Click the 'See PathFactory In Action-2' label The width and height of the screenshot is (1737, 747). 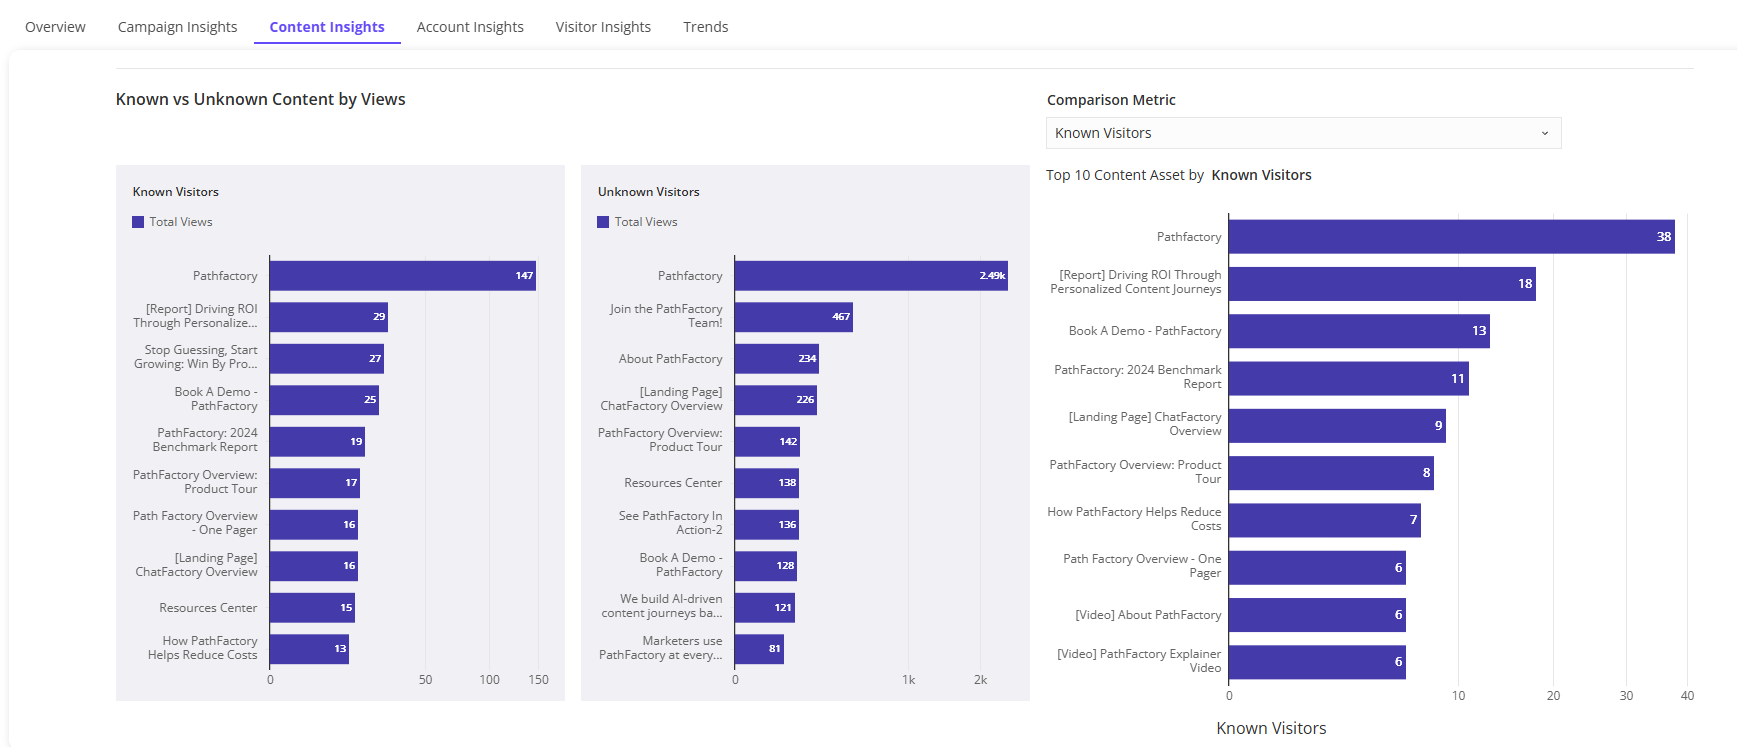(670, 523)
